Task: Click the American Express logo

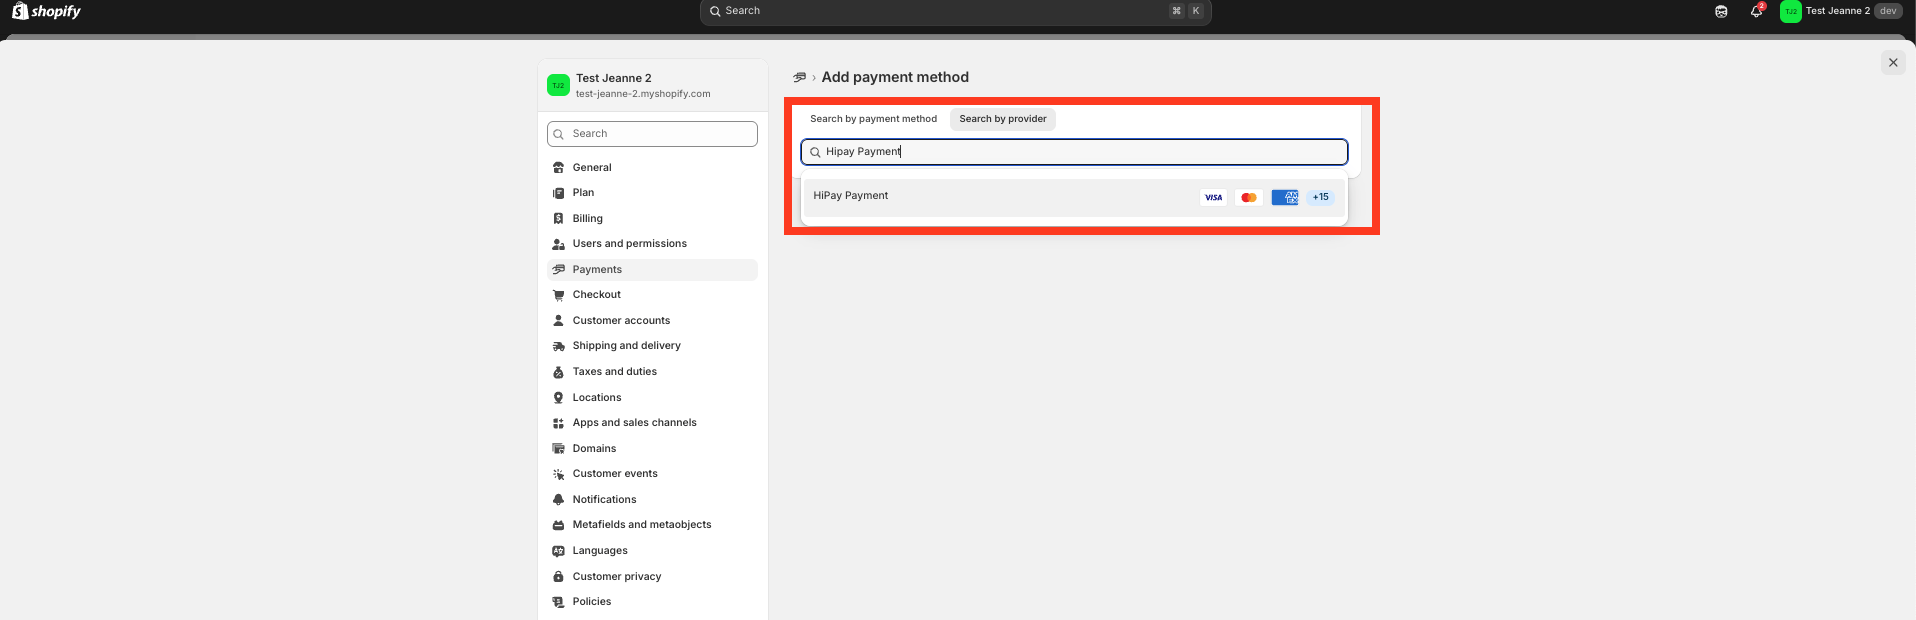Action: [x=1285, y=198]
